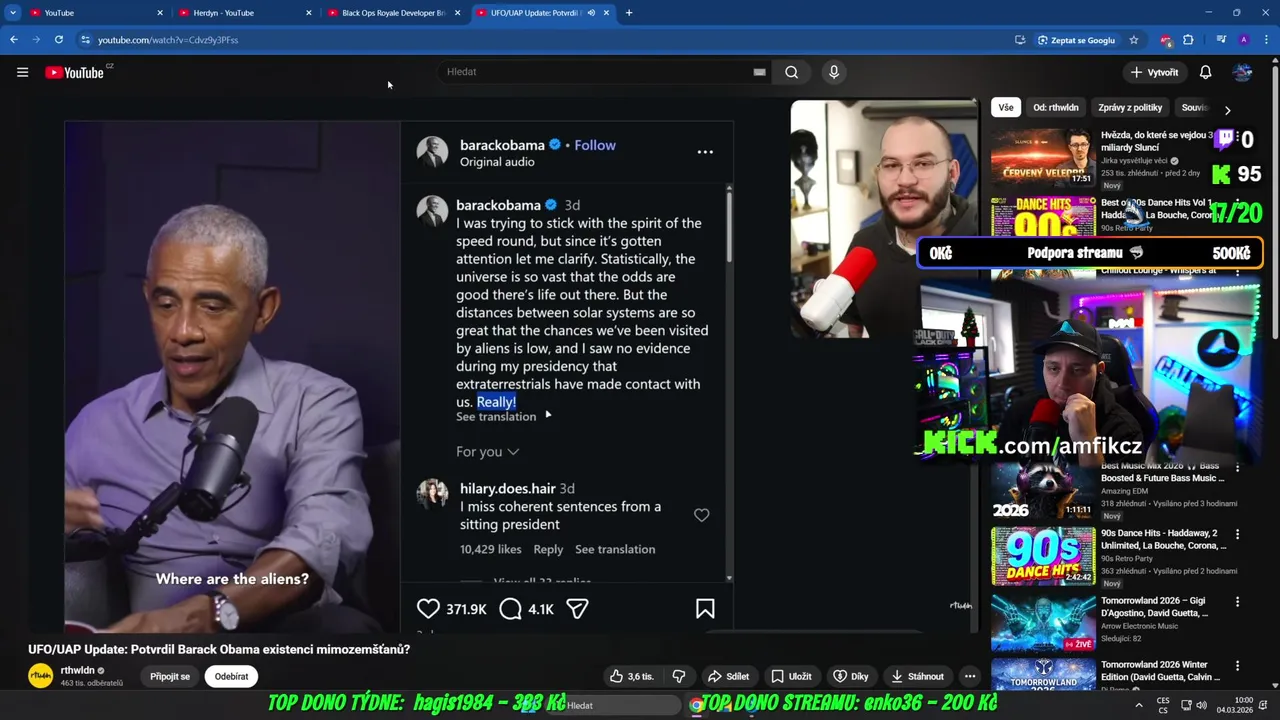Open YouTube notifications bell
Viewport: 1280px width, 720px height.
(x=1205, y=72)
